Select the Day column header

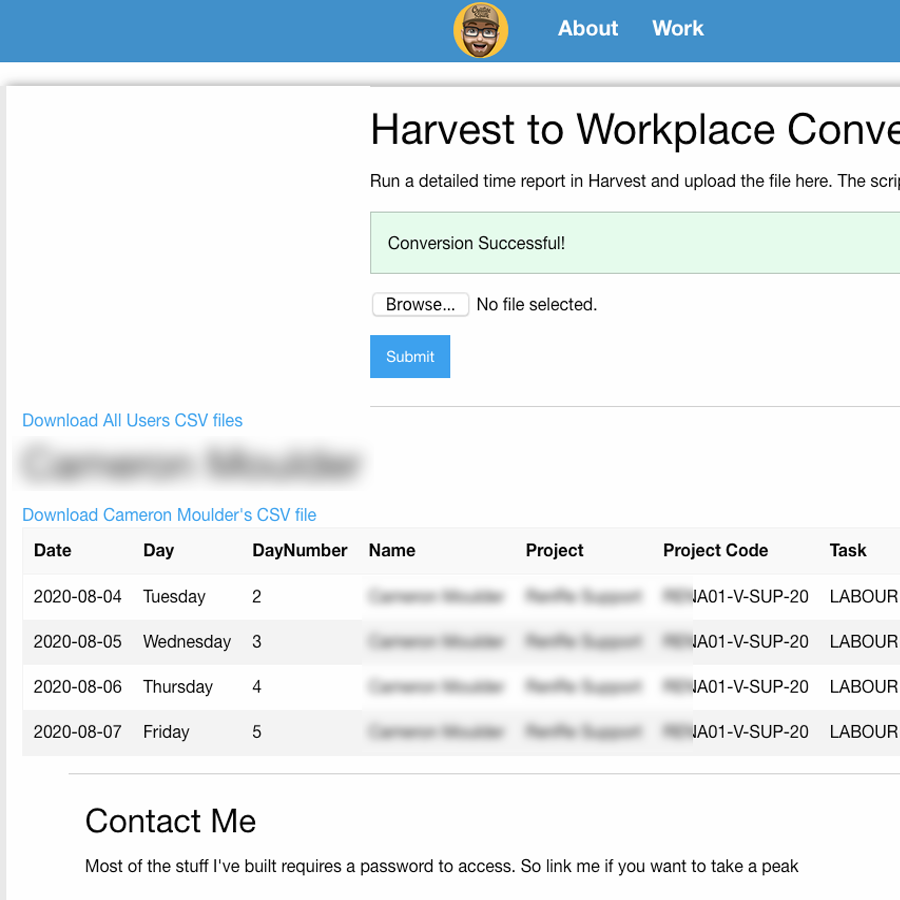coord(158,551)
